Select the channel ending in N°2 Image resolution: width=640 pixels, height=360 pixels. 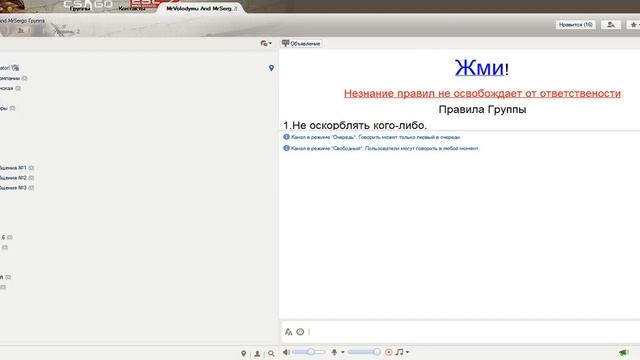[16, 178]
